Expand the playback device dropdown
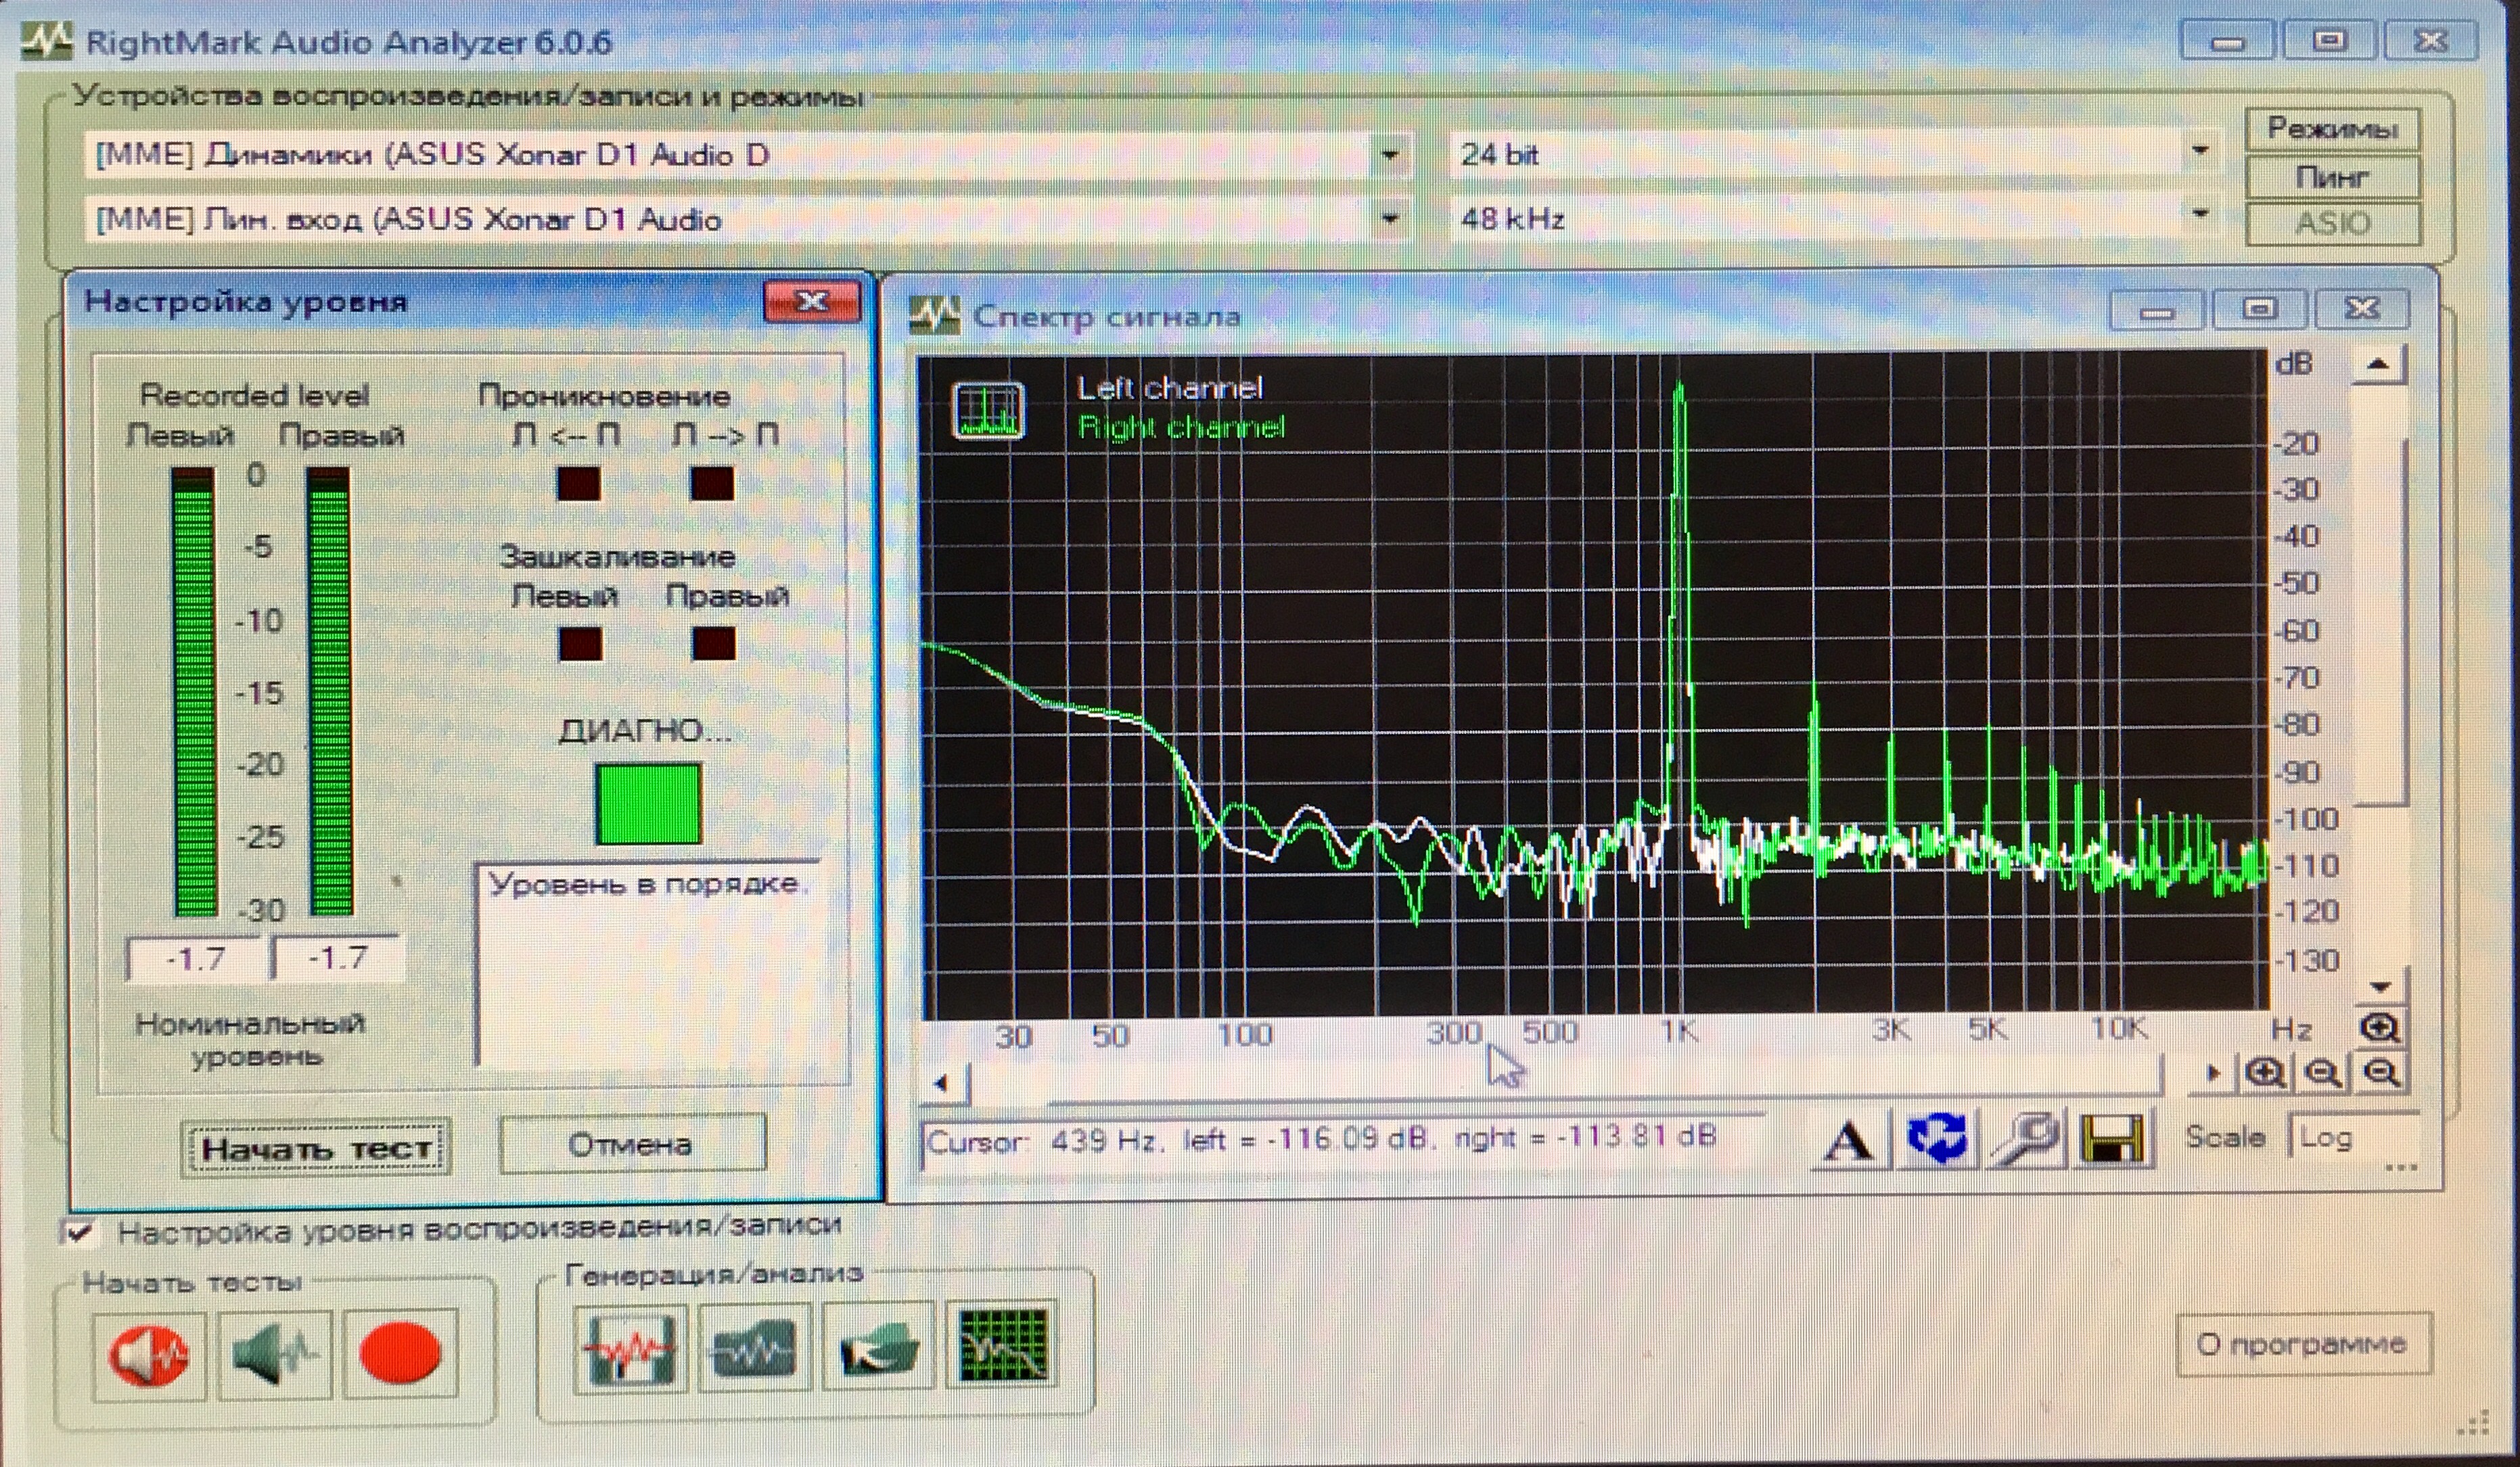This screenshot has height=1467, width=2520. pyautogui.click(x=1389, y=155)
